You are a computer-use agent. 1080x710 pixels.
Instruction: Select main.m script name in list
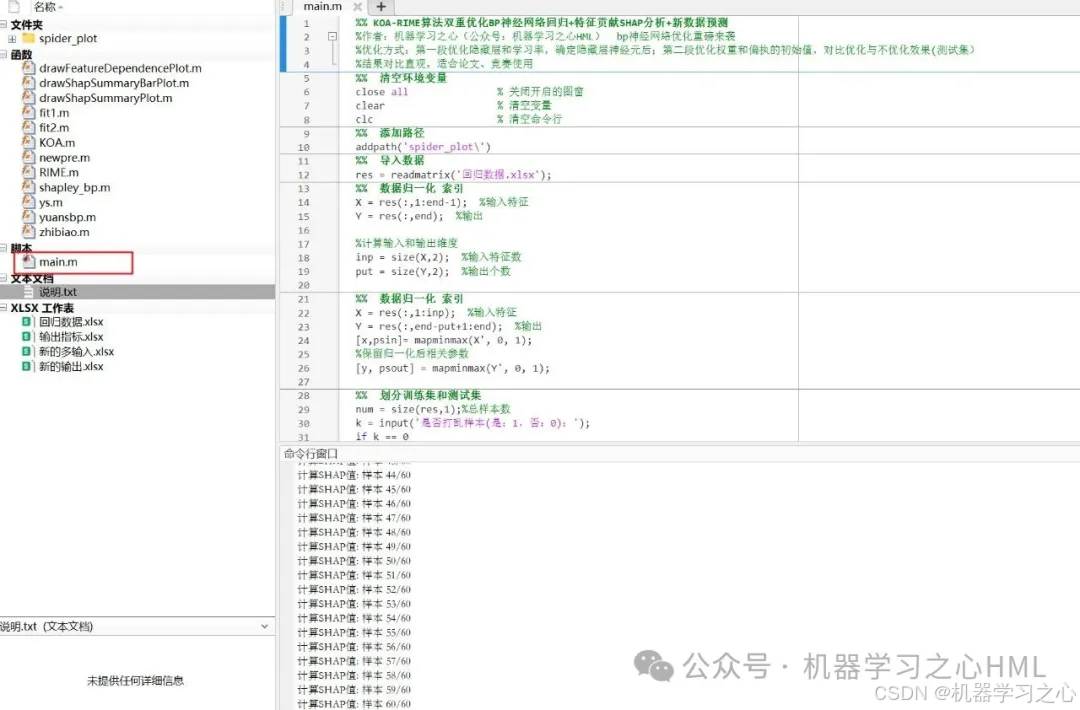(59, 262)
